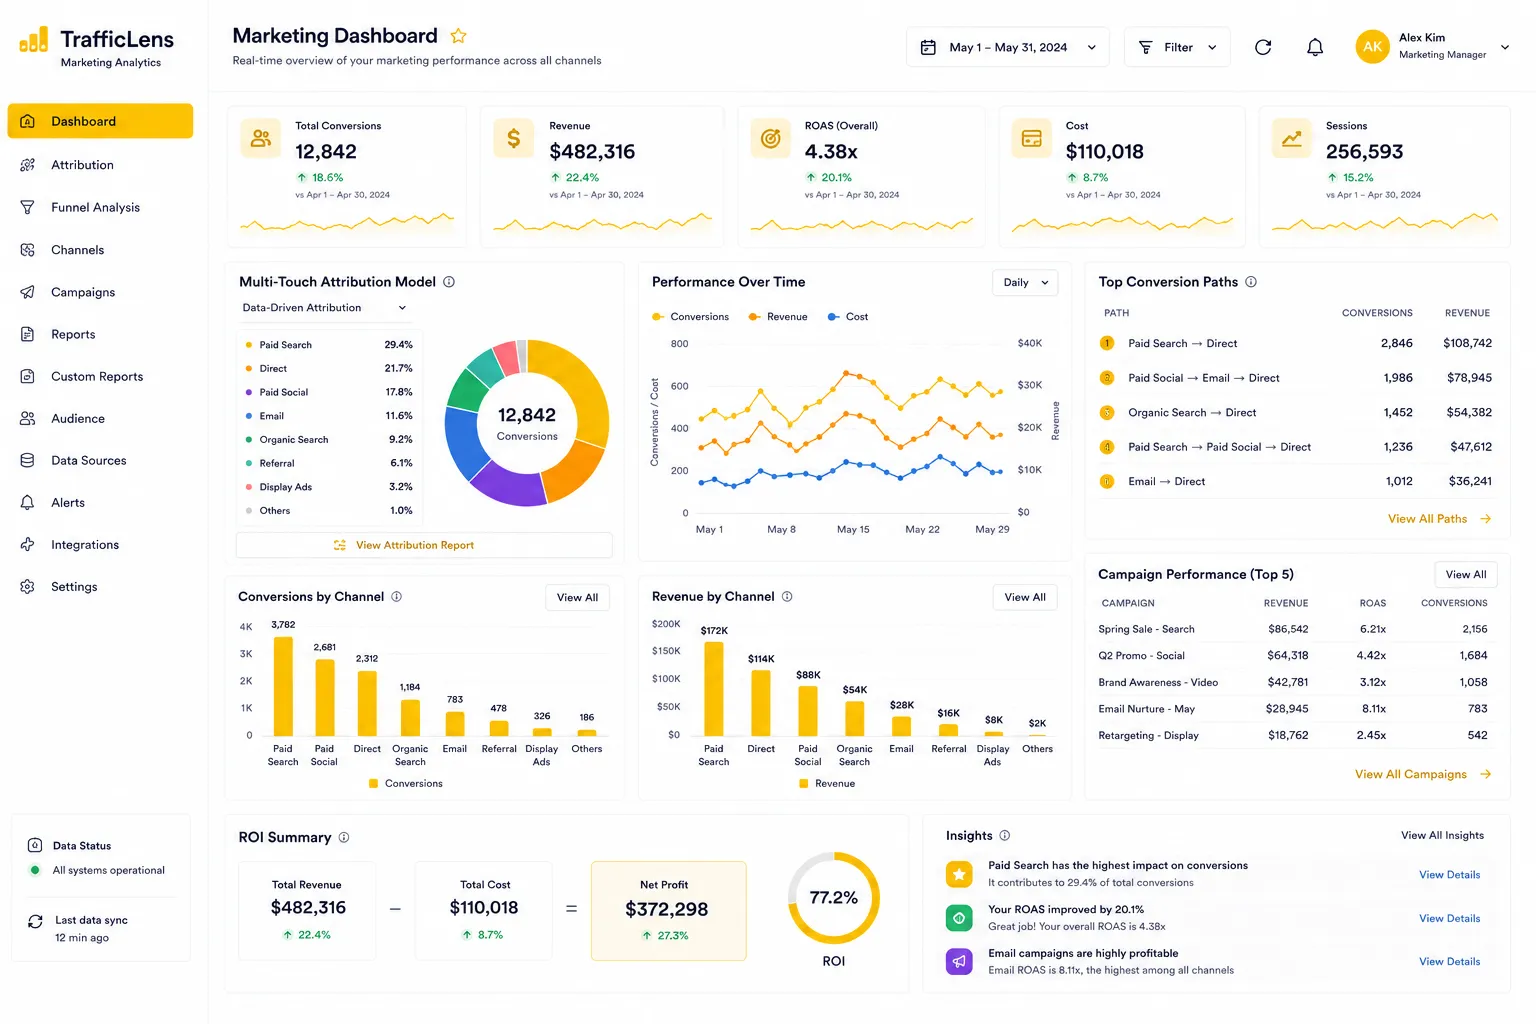Click the ROAS target icon
Viewport: 1536px width, 1024px height.
771,138
